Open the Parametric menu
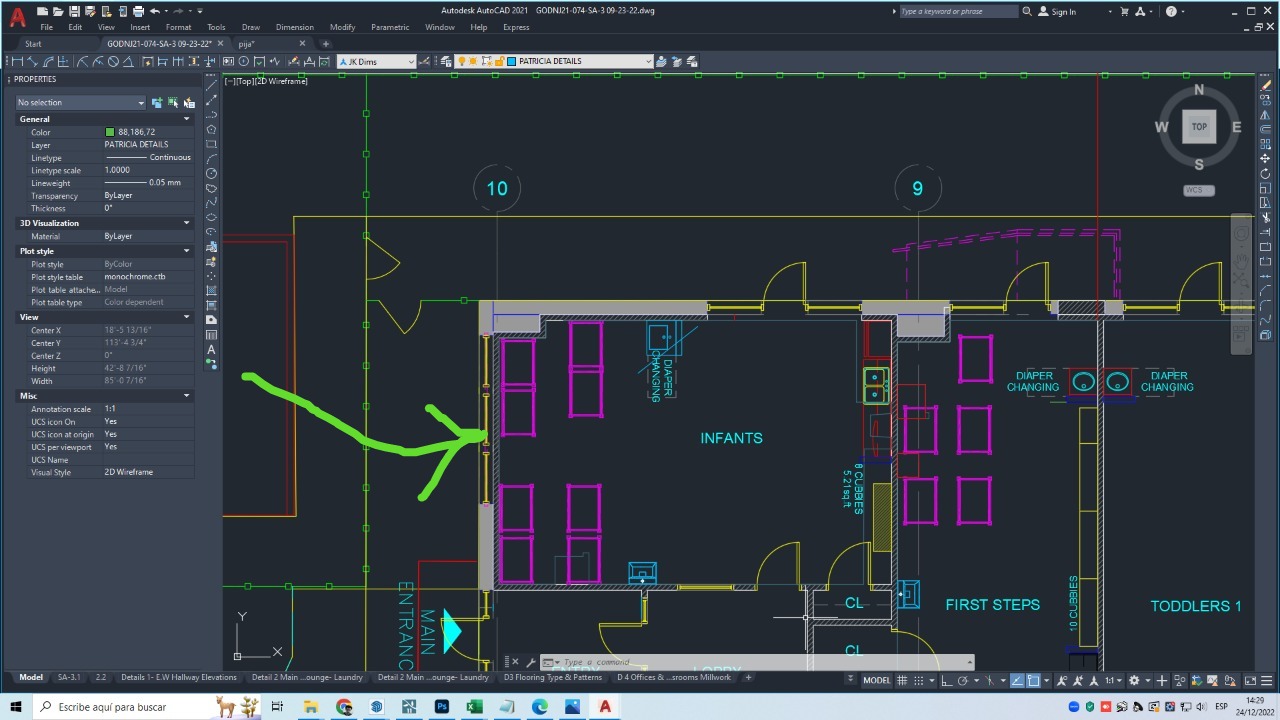The width and height of the screenshot is (1280, 720). click(390, 27)
